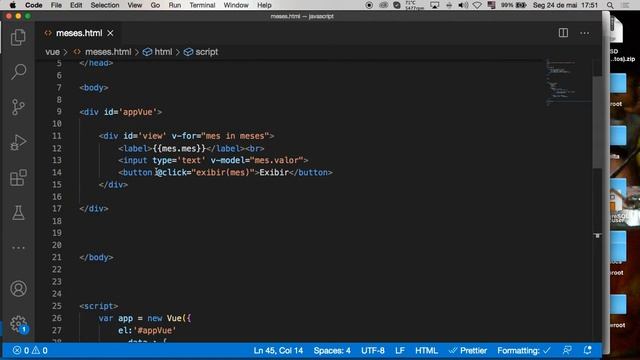Show additional views ellipsis in activity bar
Viewport: 640px width, 360px height.
(x=18, y=248)
